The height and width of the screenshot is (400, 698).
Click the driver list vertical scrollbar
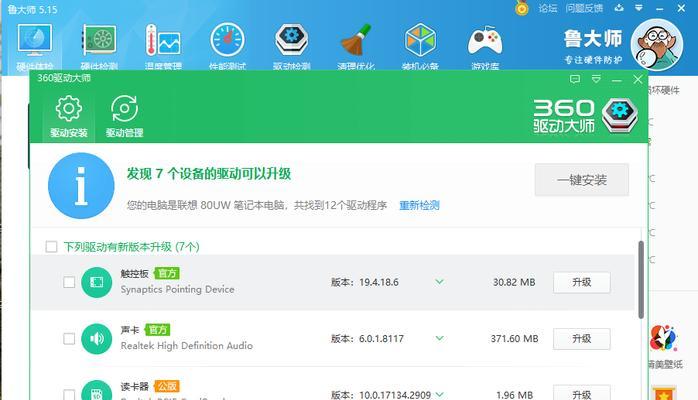pos(641,279)
